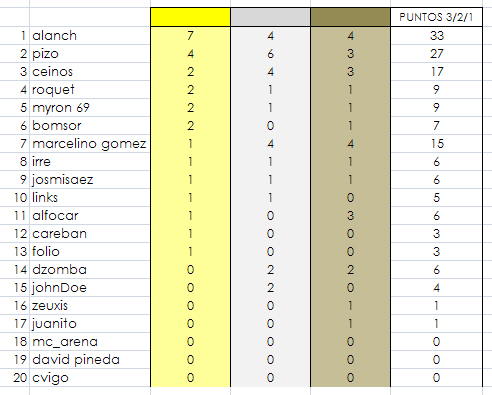Select marcelino gomez points value 15

click(x=436, y=143)
